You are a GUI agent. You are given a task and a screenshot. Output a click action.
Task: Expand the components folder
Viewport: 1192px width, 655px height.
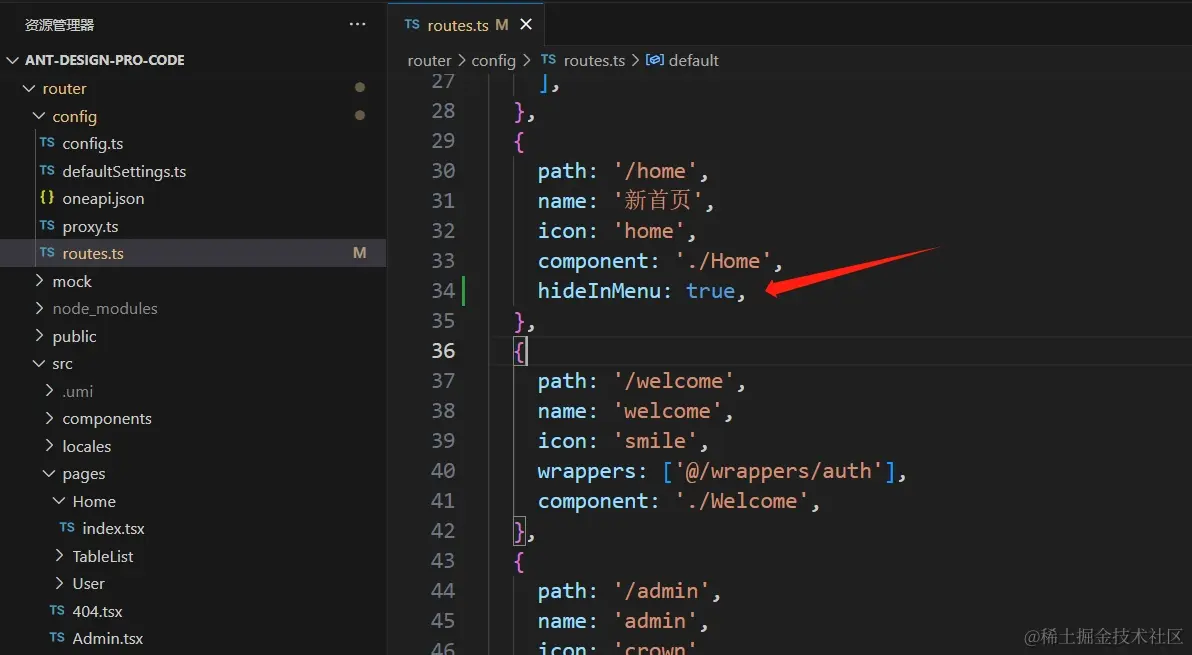(x=49, y=419)
